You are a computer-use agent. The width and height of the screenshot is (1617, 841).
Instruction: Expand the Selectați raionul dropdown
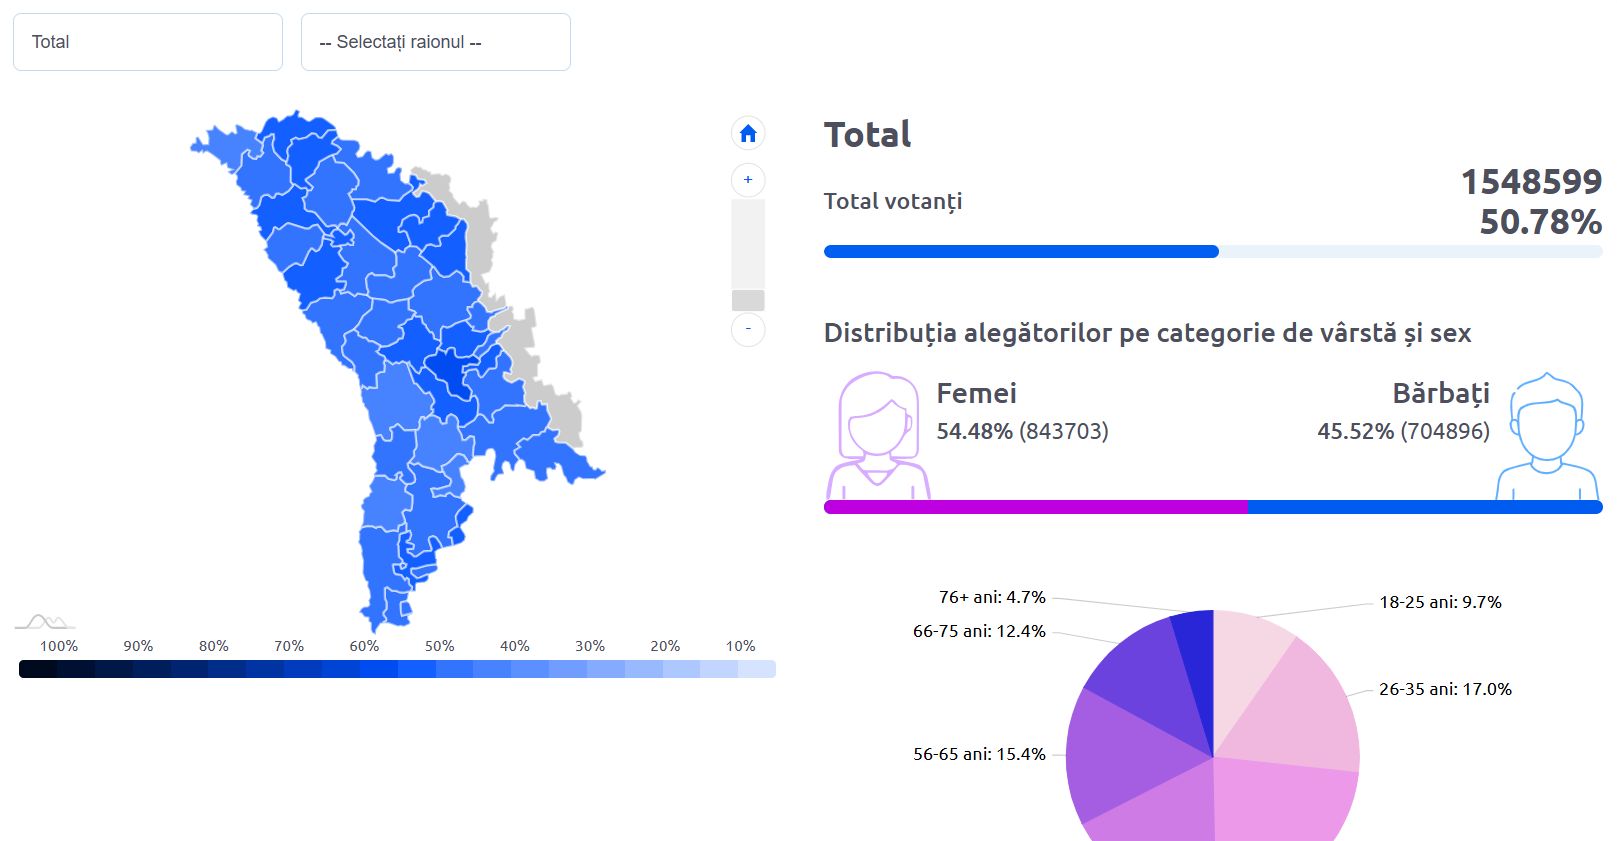[436, 42]
